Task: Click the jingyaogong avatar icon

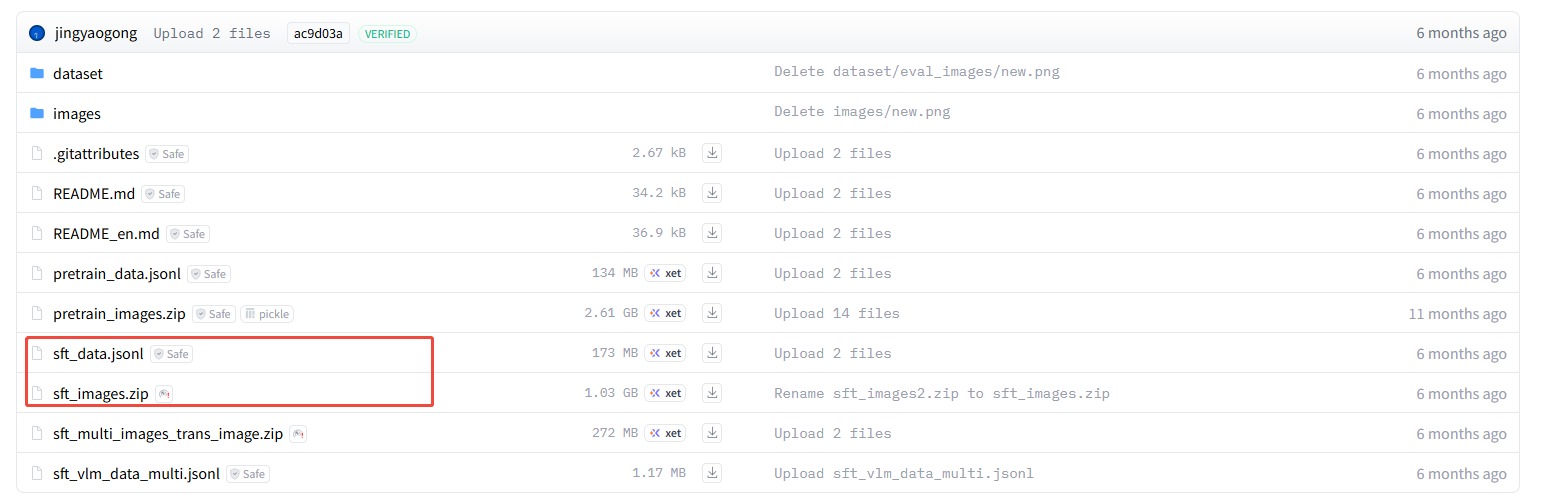Action: (37, 33)
